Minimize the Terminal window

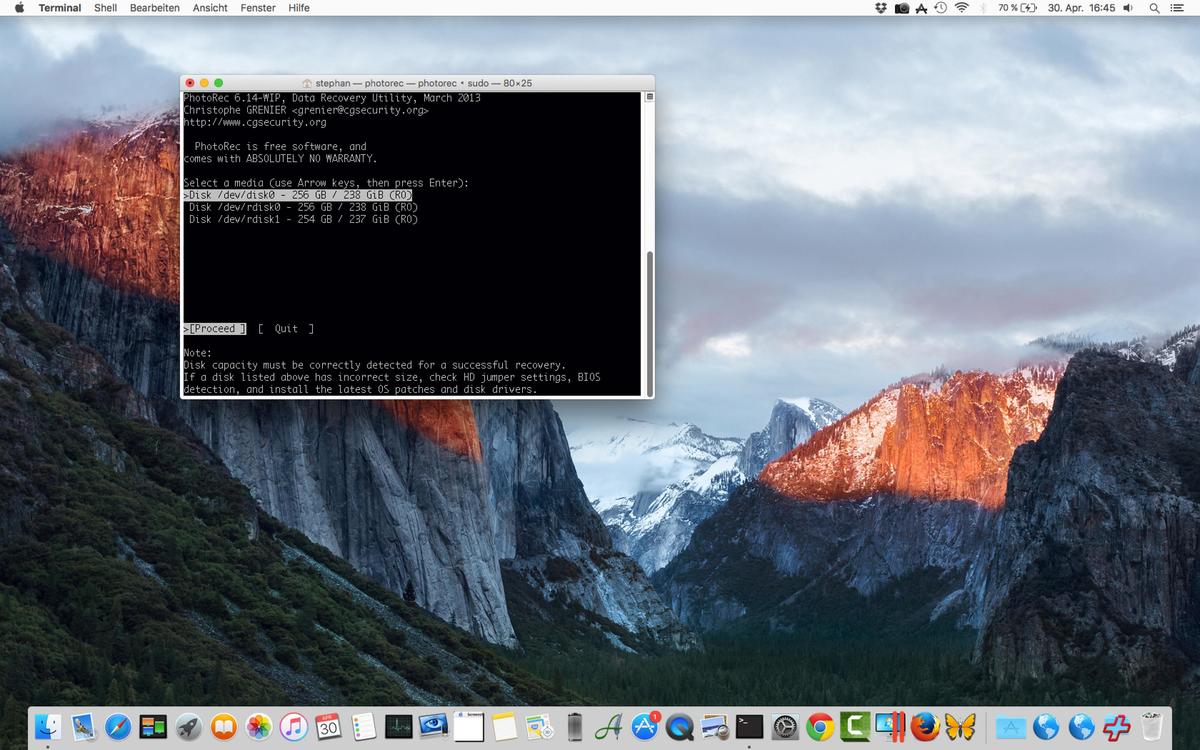pos(205,83)
